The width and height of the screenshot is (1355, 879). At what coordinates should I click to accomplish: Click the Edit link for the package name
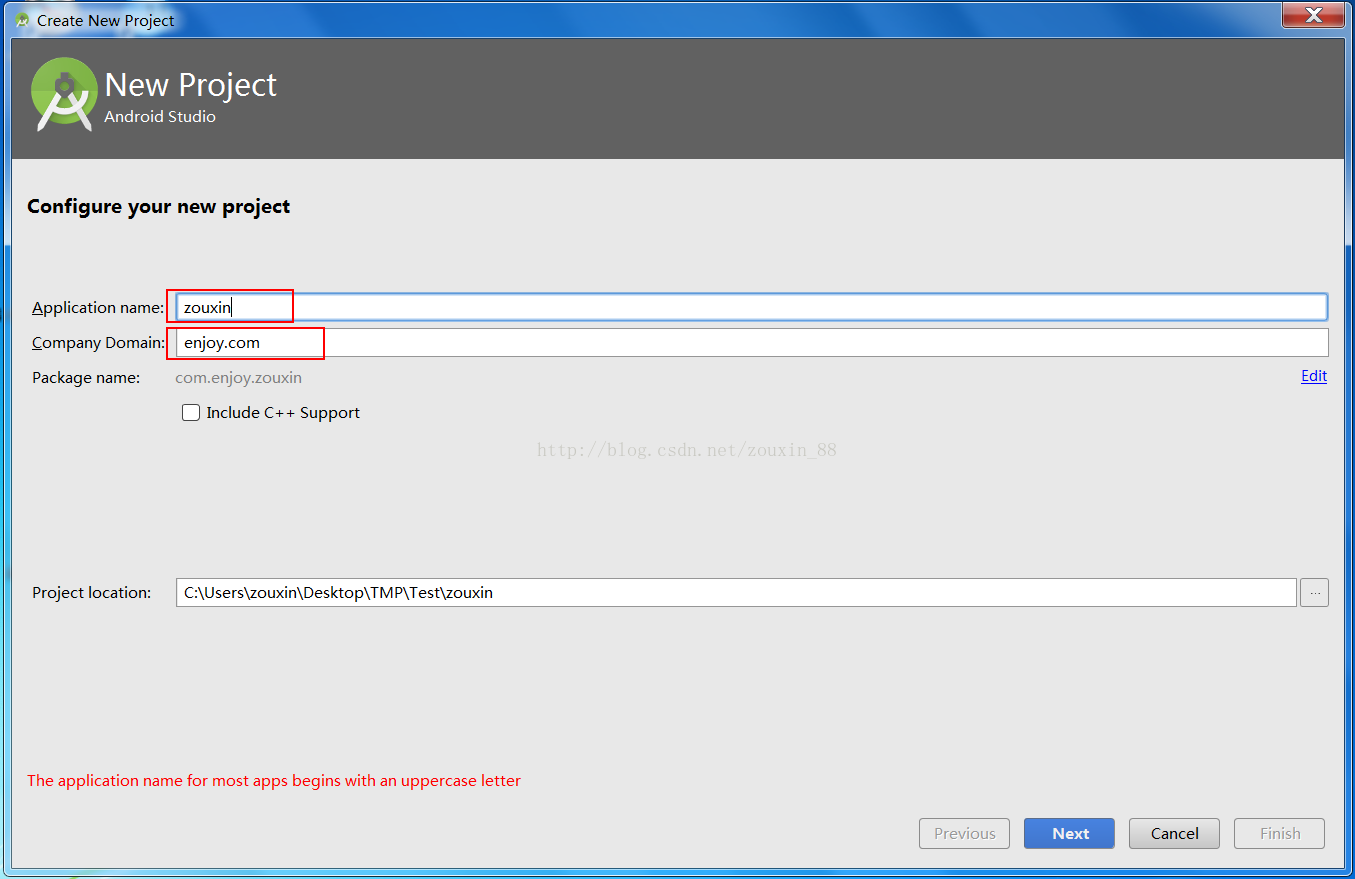point(1314,376)
